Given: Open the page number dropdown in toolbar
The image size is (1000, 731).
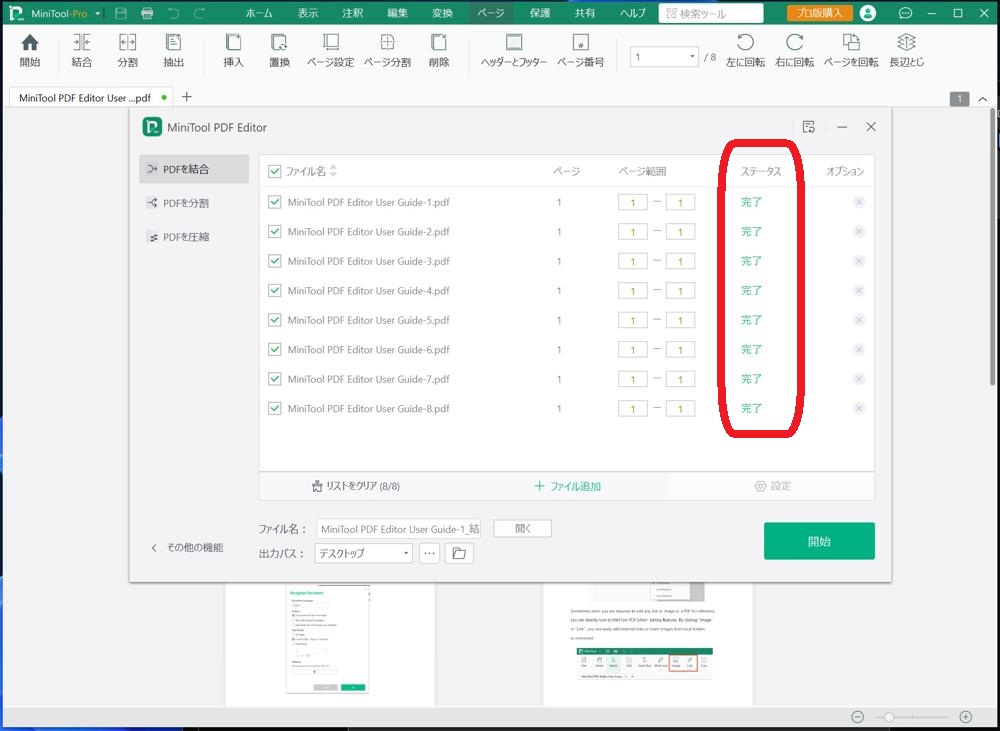Looking at the screenshot, I should pyautogui.click(x=692, y=57).
